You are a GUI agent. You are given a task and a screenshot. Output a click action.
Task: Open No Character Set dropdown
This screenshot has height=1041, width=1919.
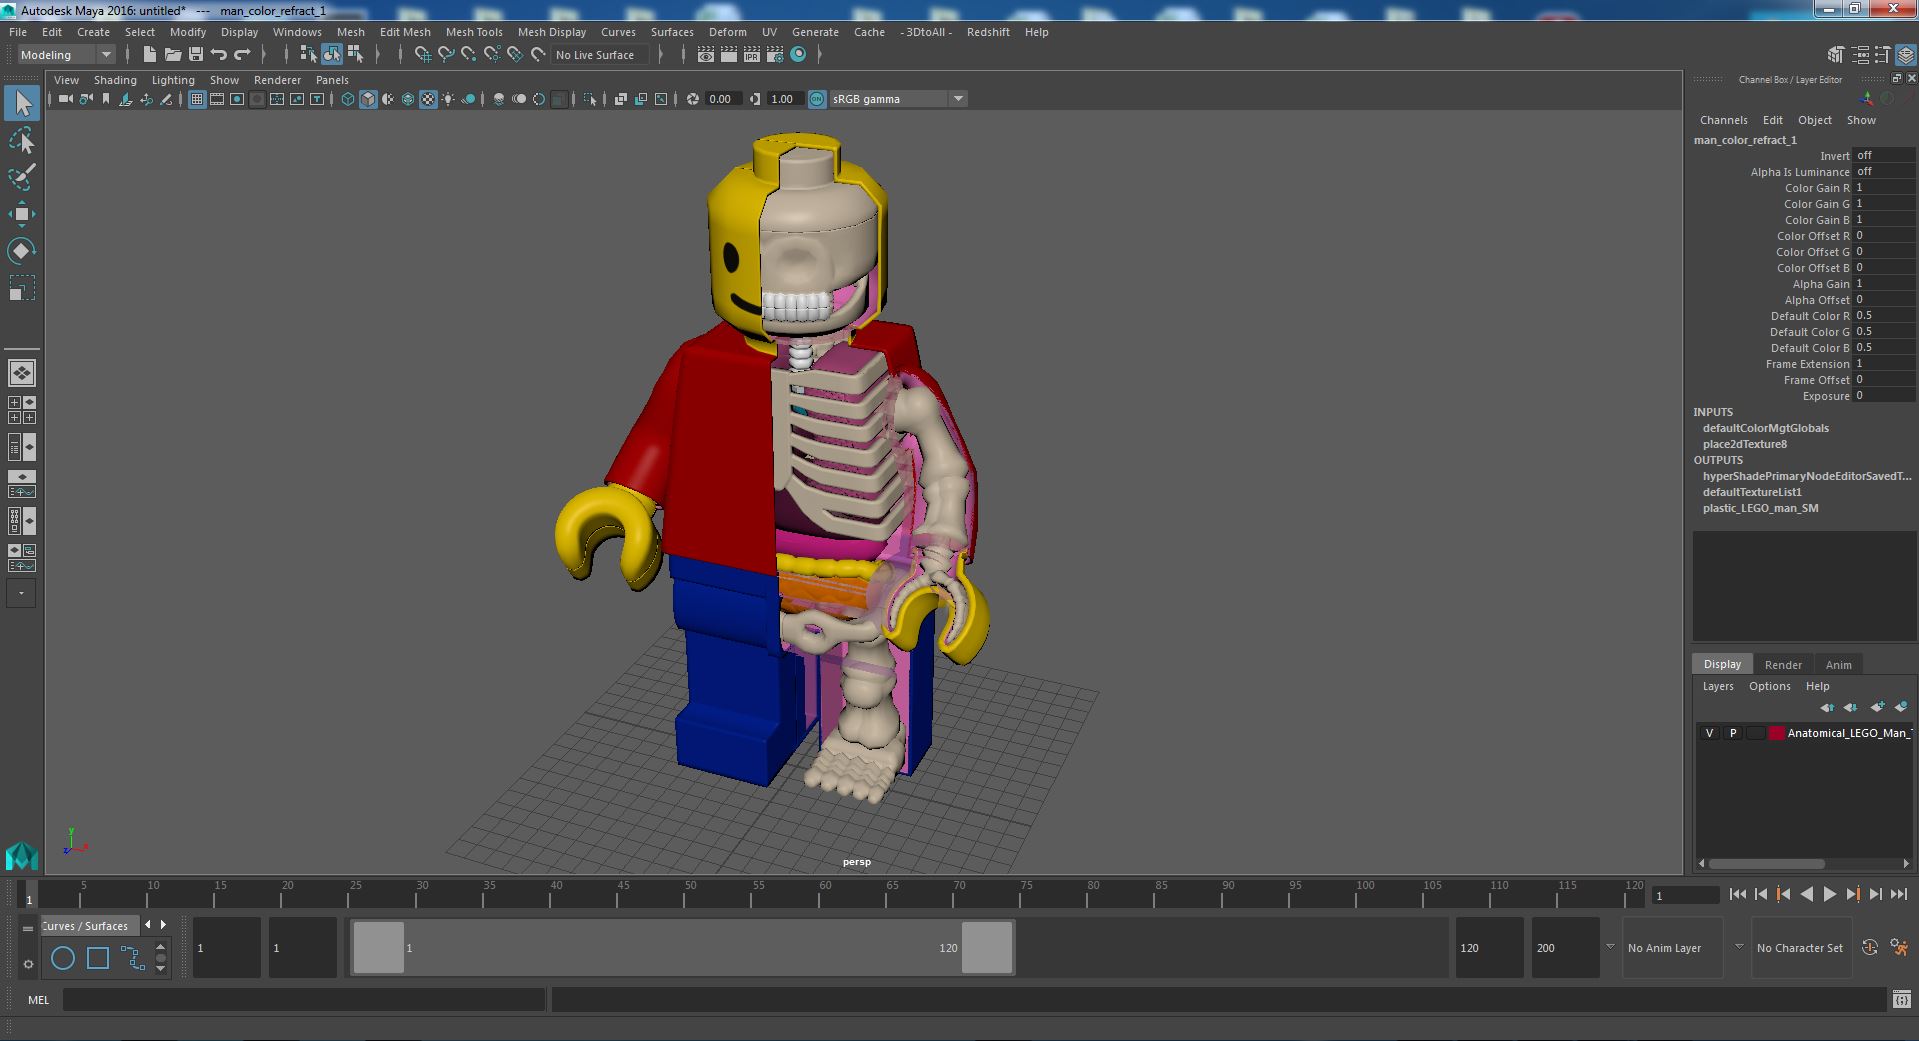click(x=1801, y=948)
